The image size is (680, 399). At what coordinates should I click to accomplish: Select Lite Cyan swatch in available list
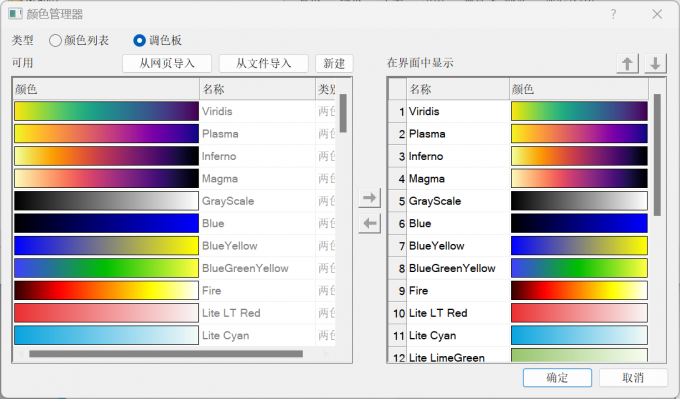coord(106,335)
